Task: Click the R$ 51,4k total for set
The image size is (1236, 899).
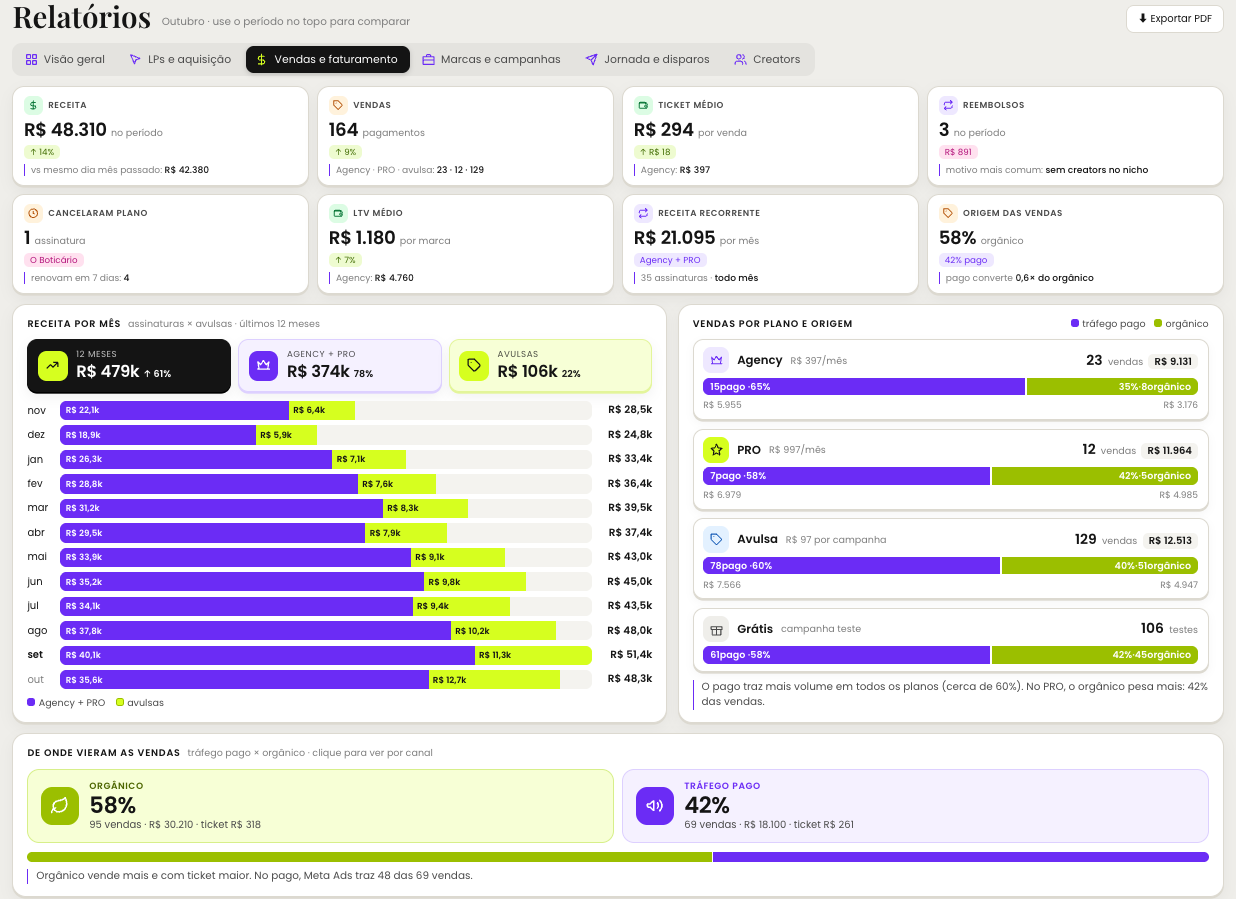Action: (x=631, y=655)
